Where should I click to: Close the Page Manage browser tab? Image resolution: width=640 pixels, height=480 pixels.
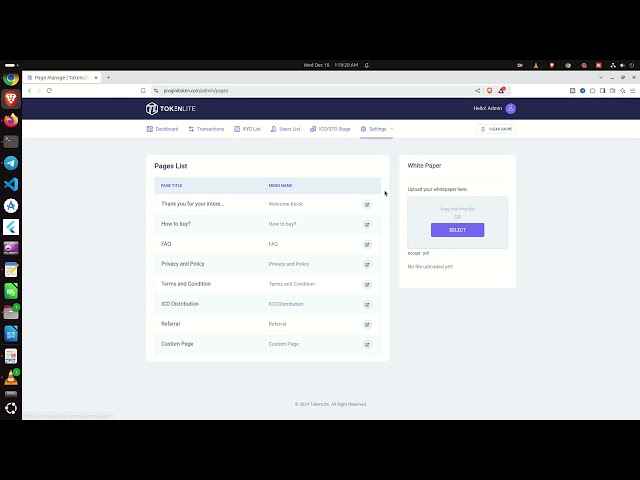[96, 78]
